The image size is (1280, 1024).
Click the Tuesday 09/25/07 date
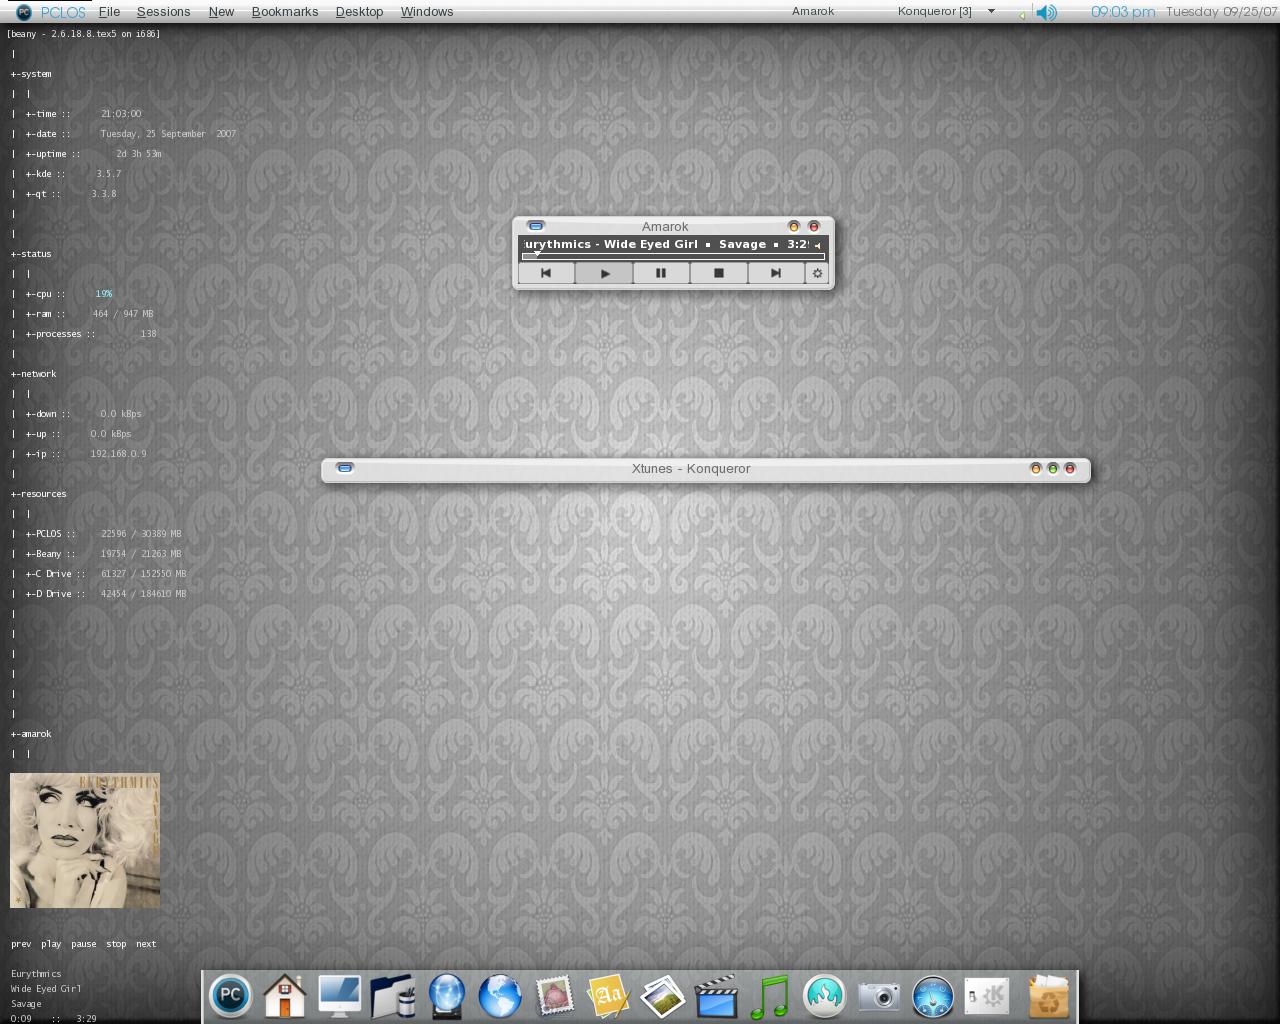(1222, 12)
